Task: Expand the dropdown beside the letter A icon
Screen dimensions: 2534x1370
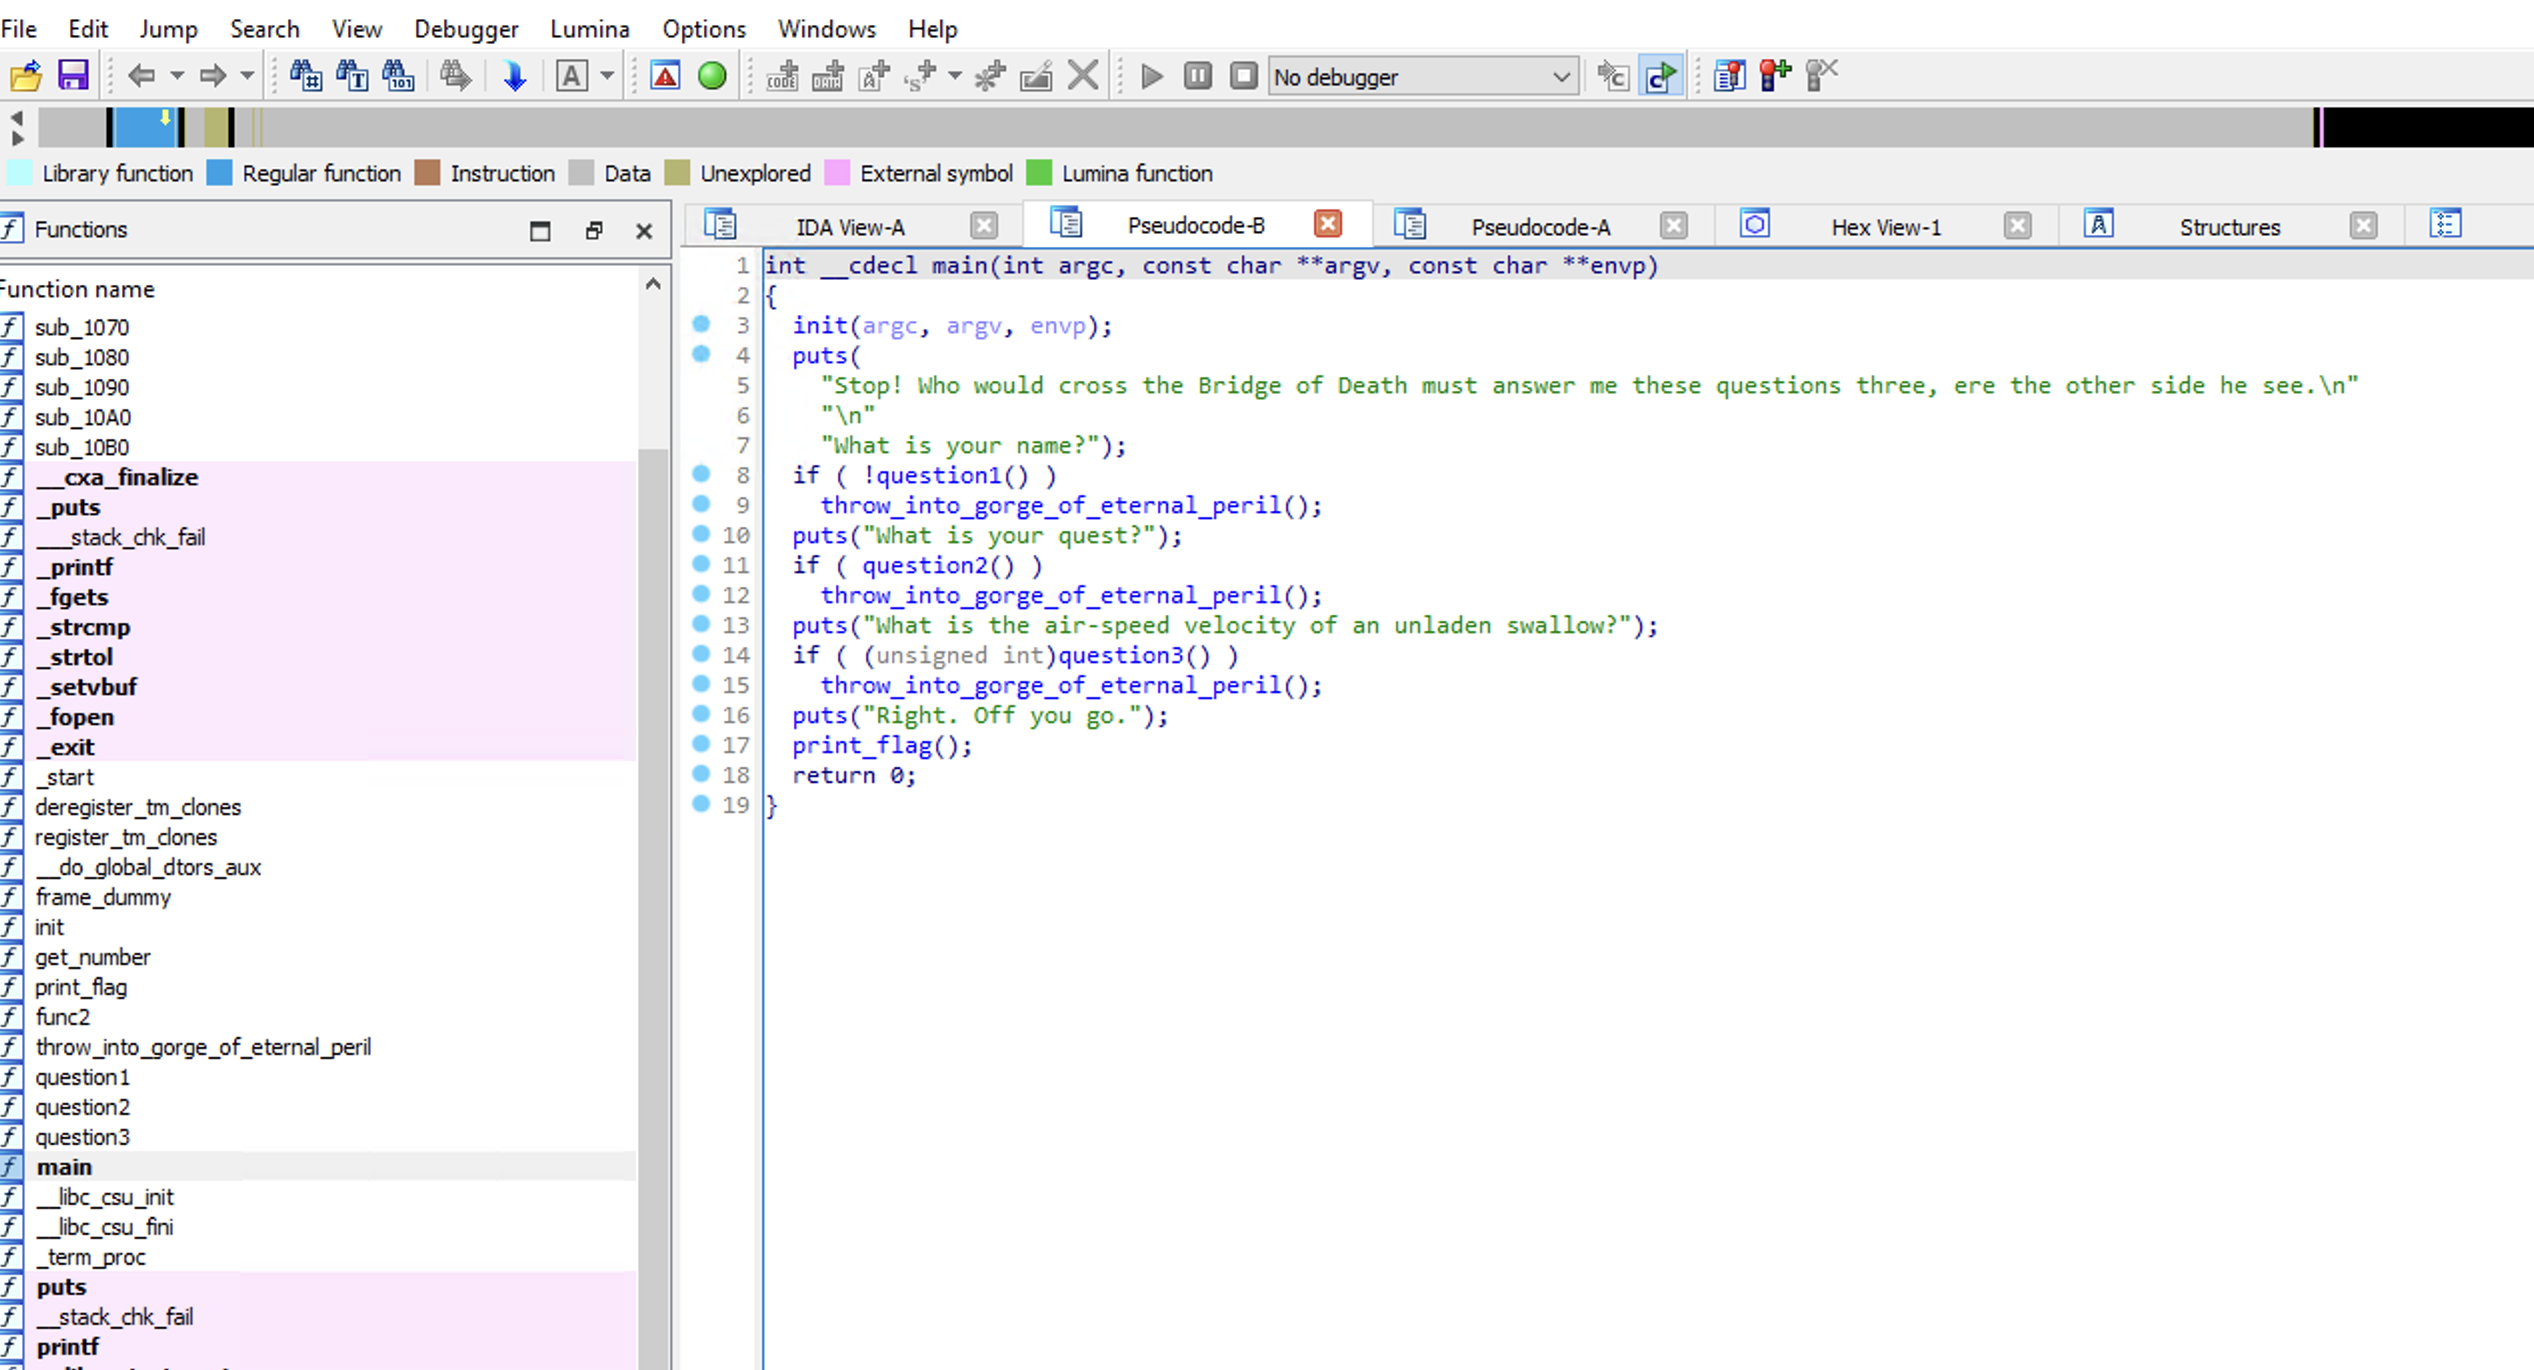Action: pyautogui.click(x=607, y=76)
